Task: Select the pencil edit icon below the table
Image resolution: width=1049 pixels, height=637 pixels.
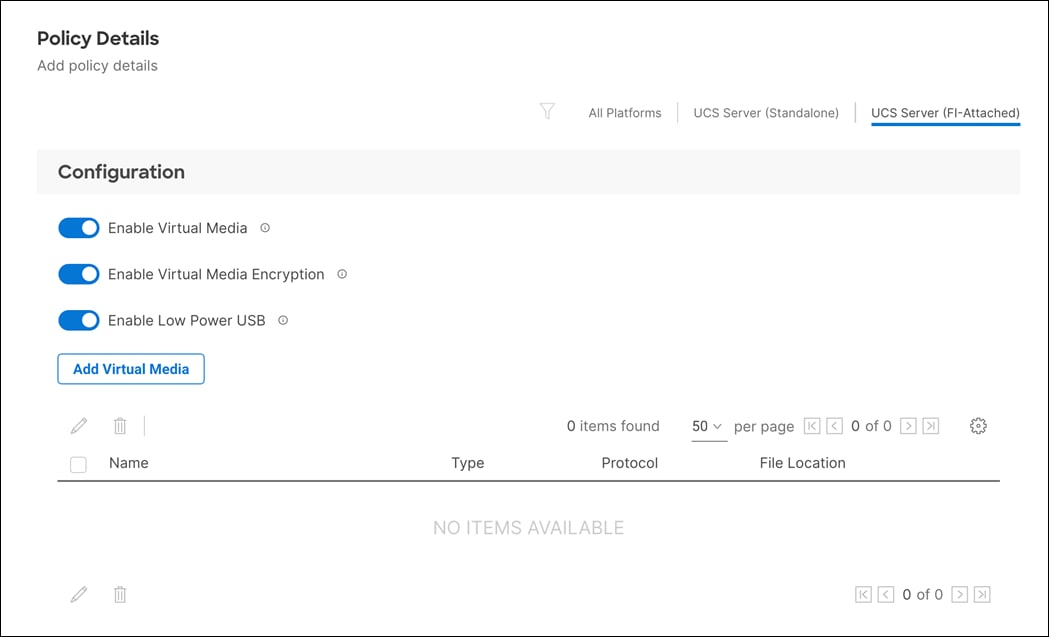Action: pos(79,594)
